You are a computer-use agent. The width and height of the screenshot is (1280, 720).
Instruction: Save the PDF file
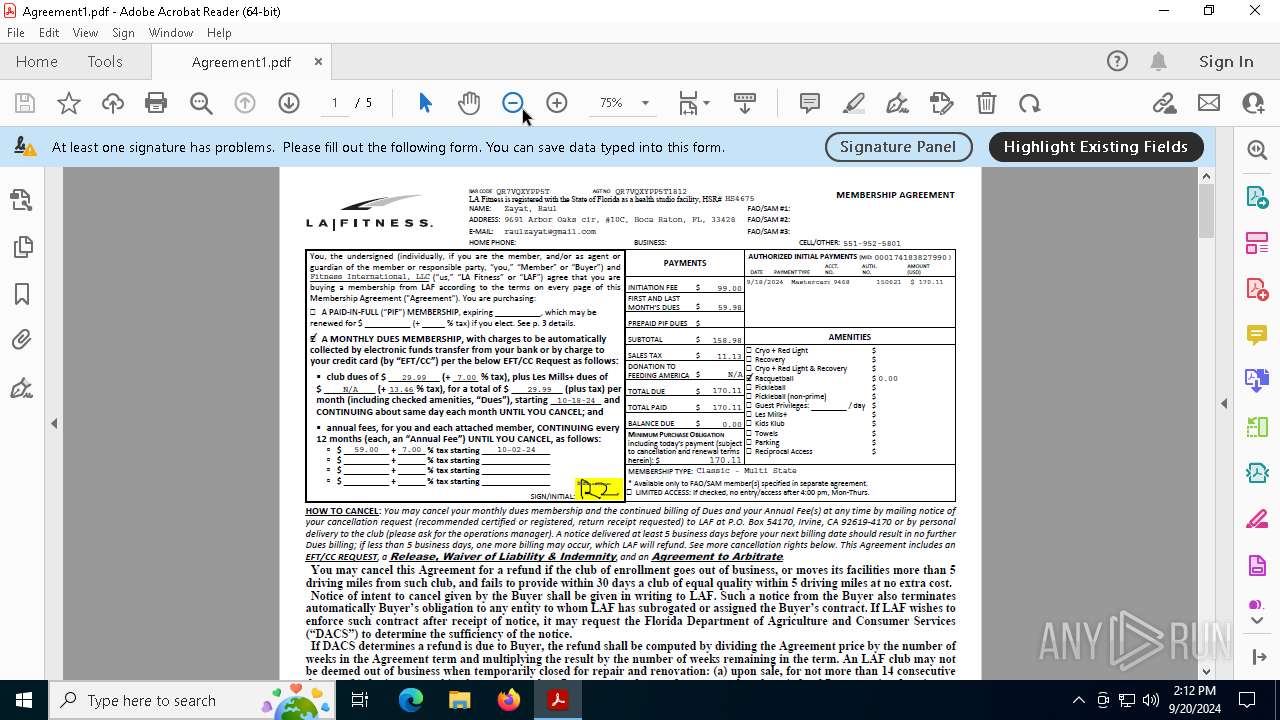click(x=25, y=103)
